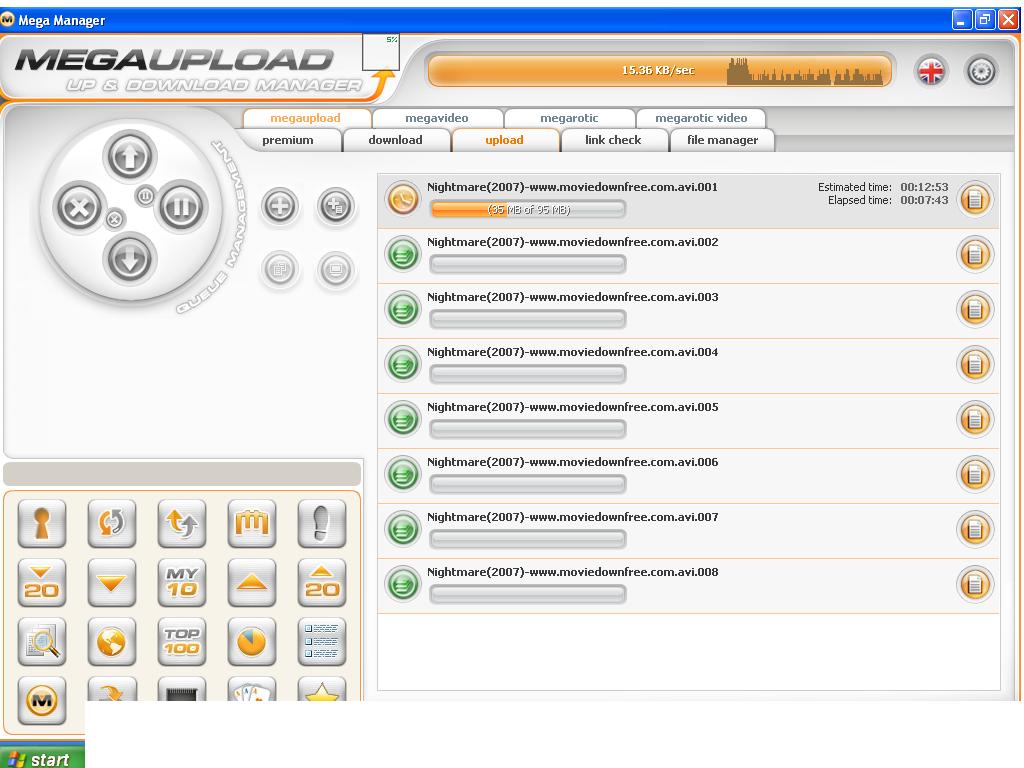This screenshot has width=1024, height=768.
Task: Click the empty progress bar of avi.002
Action: (528, 264)
